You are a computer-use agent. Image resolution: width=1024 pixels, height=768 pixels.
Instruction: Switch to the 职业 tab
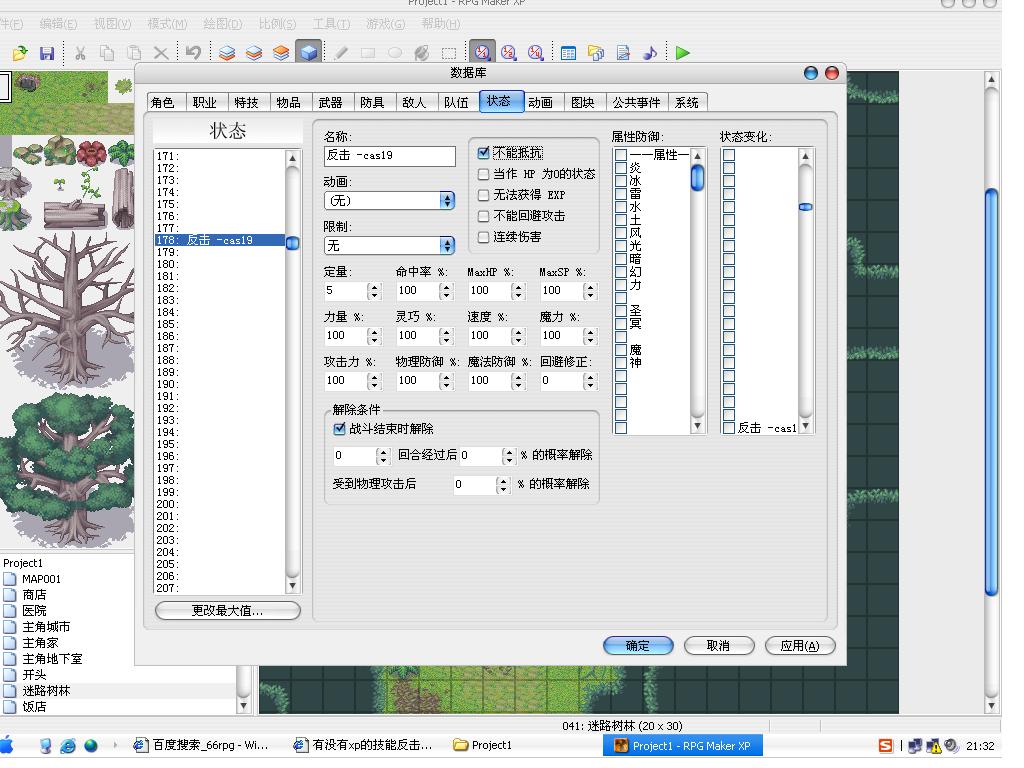coord(204,103)
